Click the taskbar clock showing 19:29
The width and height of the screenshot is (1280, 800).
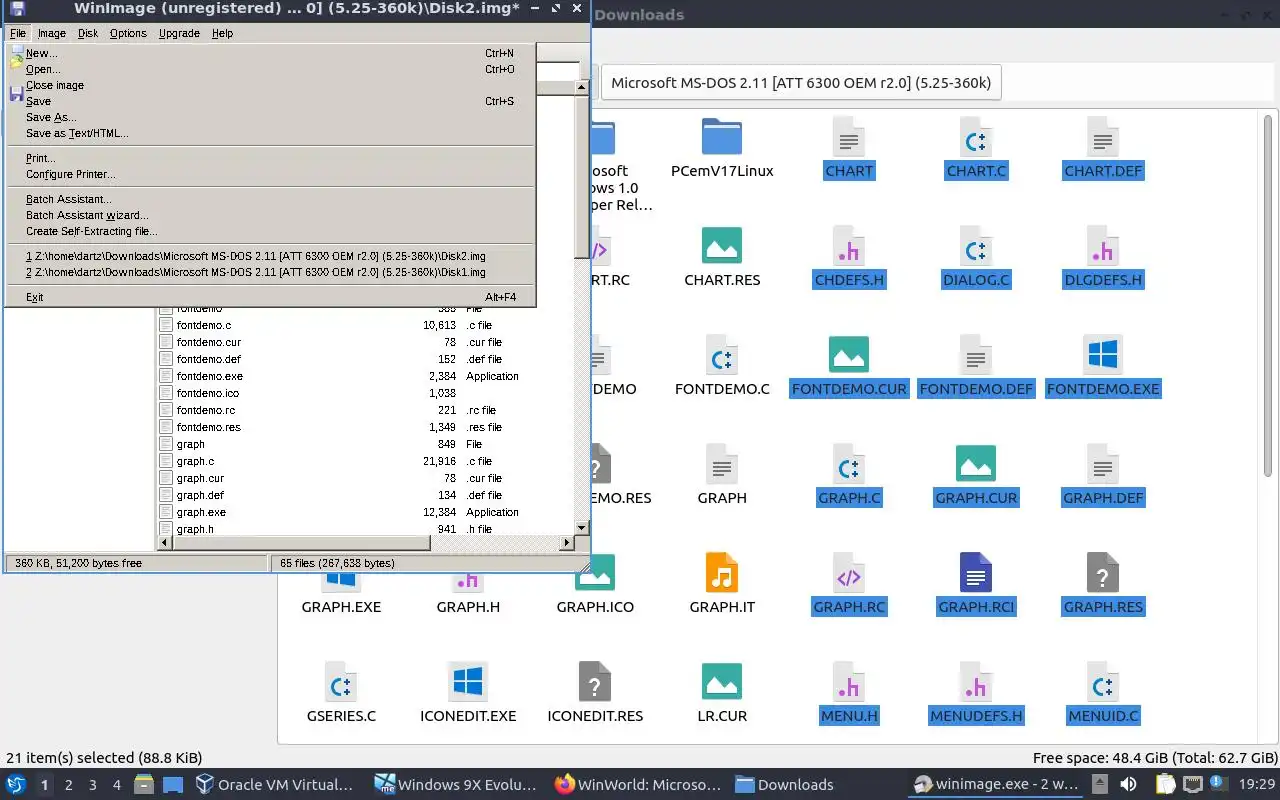pos(1257,785)
